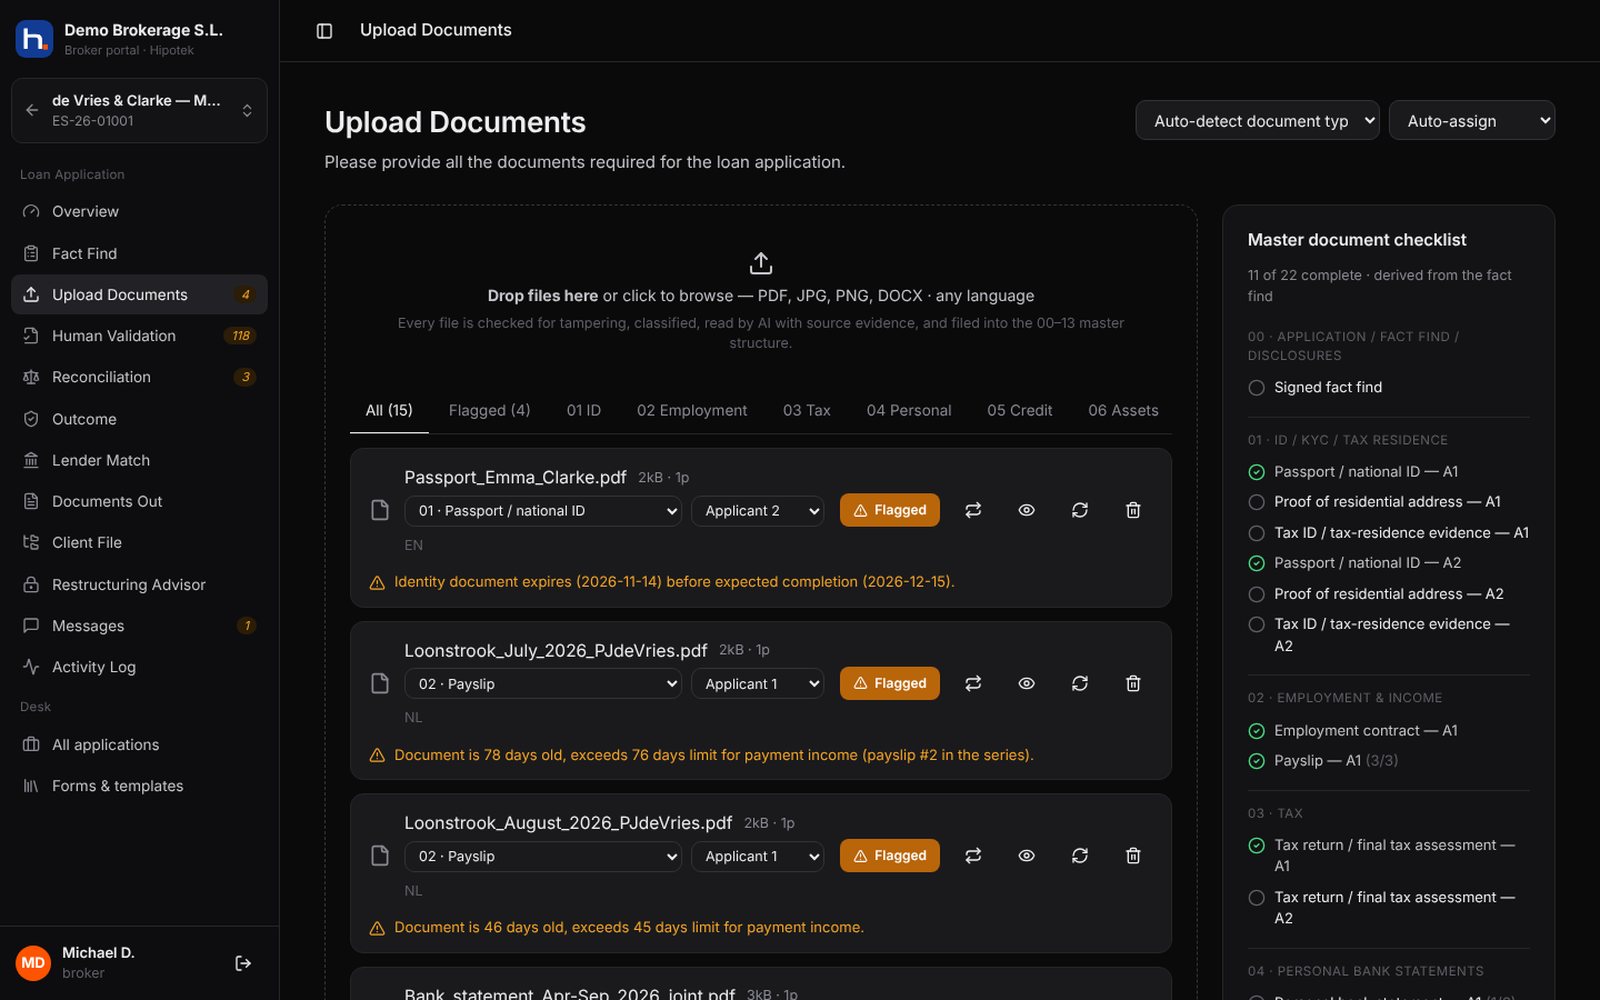Screen dimensions: 1600x1000
Task: Switch to Flagged (4) tab
Action: (x=489, y=410)
